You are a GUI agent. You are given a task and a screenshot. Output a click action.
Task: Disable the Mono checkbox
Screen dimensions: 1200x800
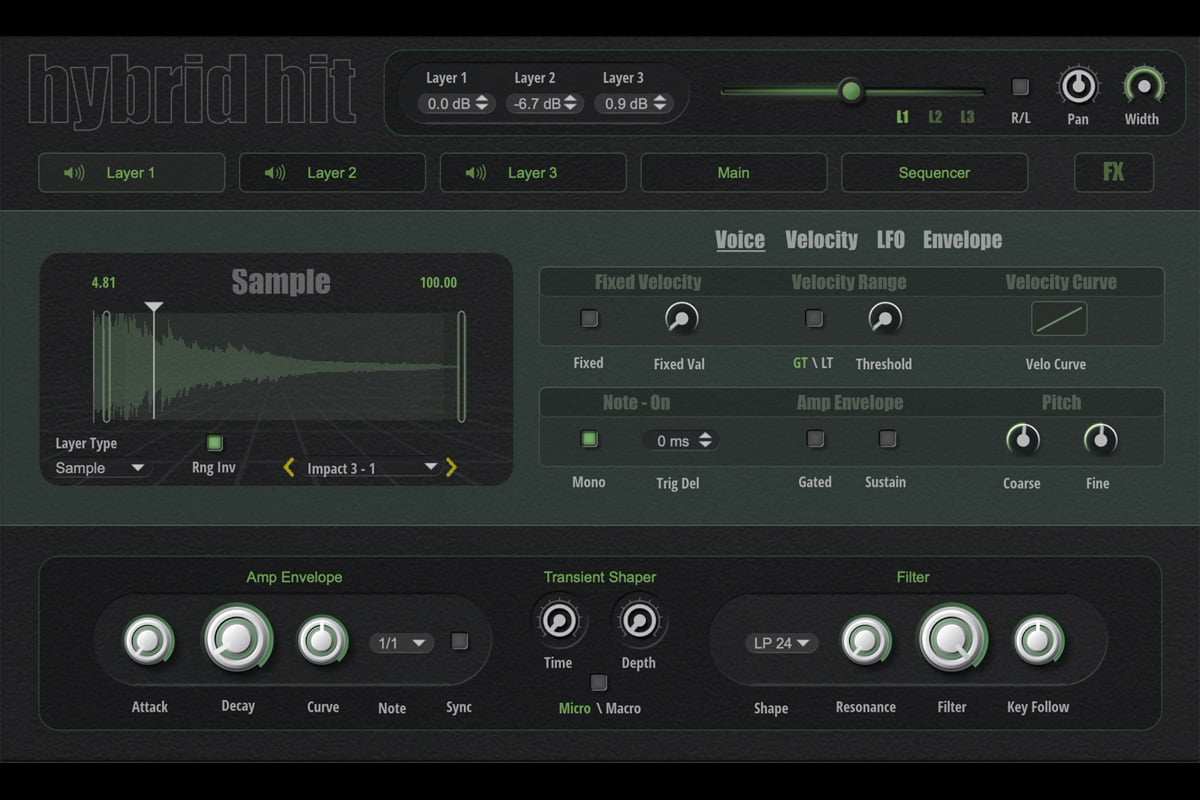(589, 439)
